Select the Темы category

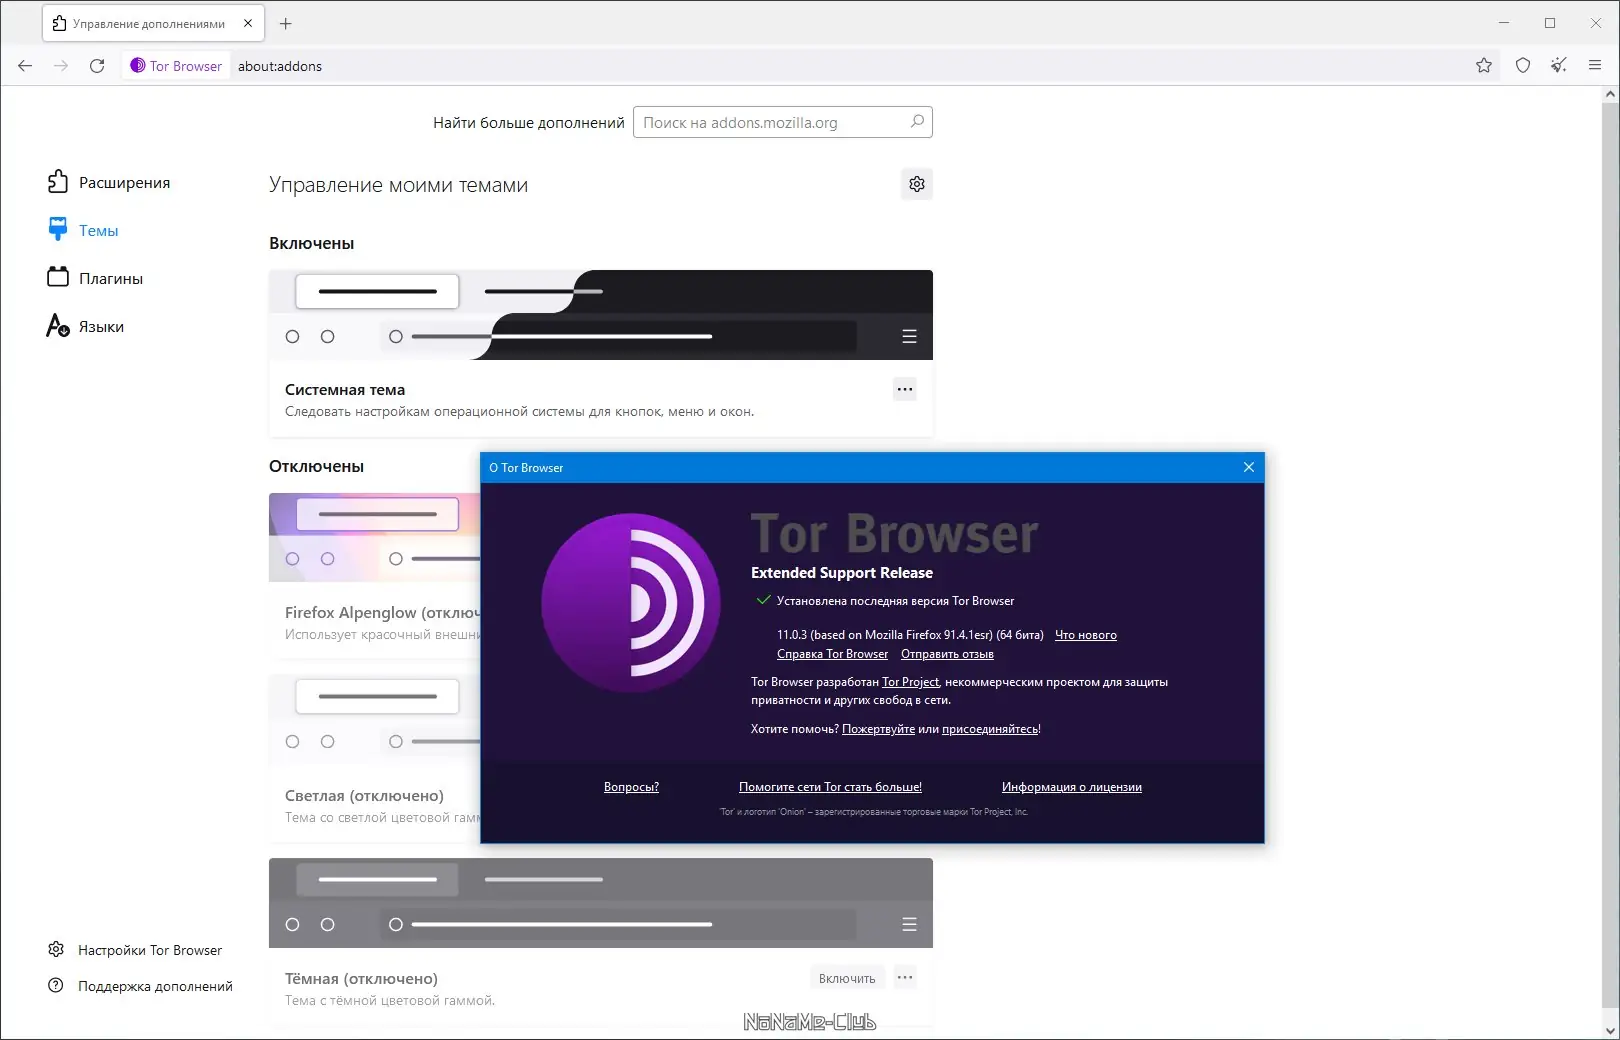(x=83, y=230)
